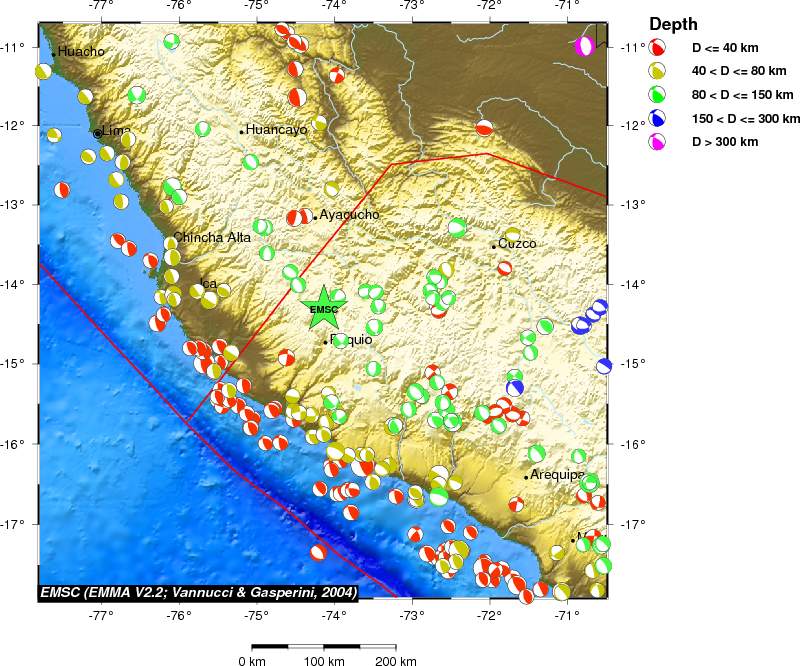This screenshot has width=800, height=666.
Task: Select the Cuzco city label
Action: coord(517,244)
